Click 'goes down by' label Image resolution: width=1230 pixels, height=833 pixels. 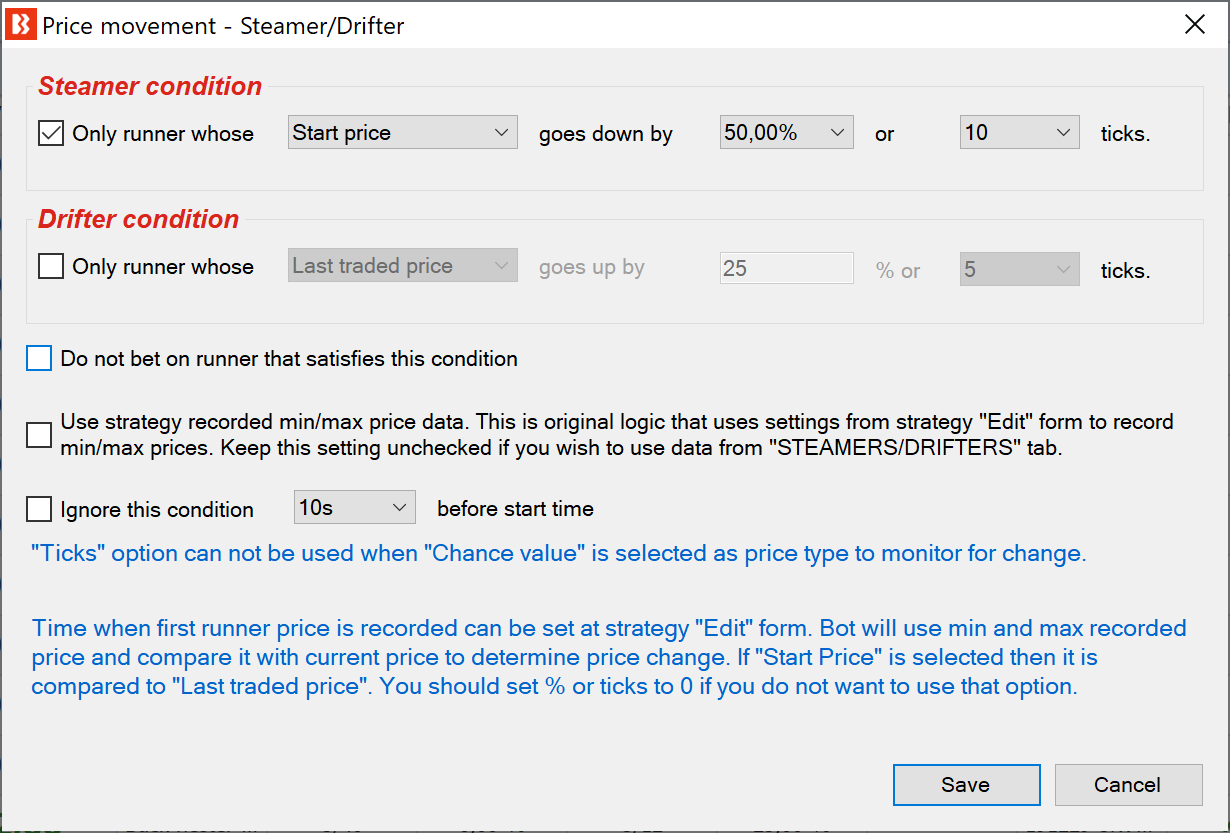606,134
